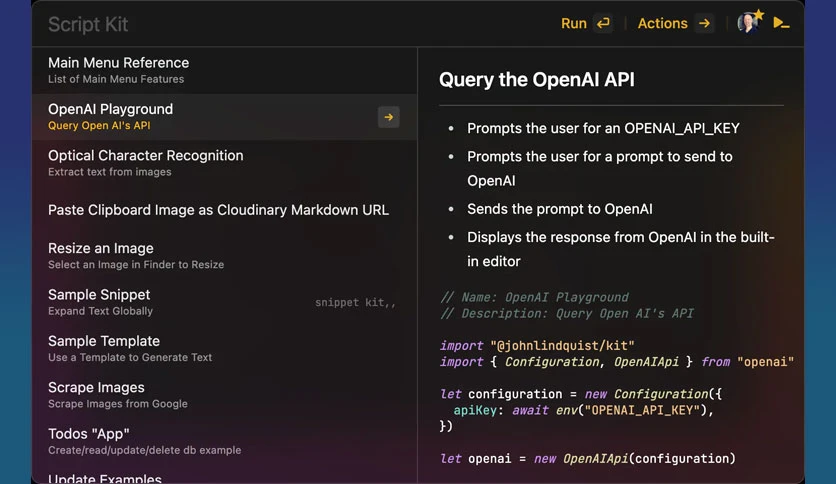836x484 pixels.
Task: Click the right arrow icon next to Actions
Action: [704, 23]
